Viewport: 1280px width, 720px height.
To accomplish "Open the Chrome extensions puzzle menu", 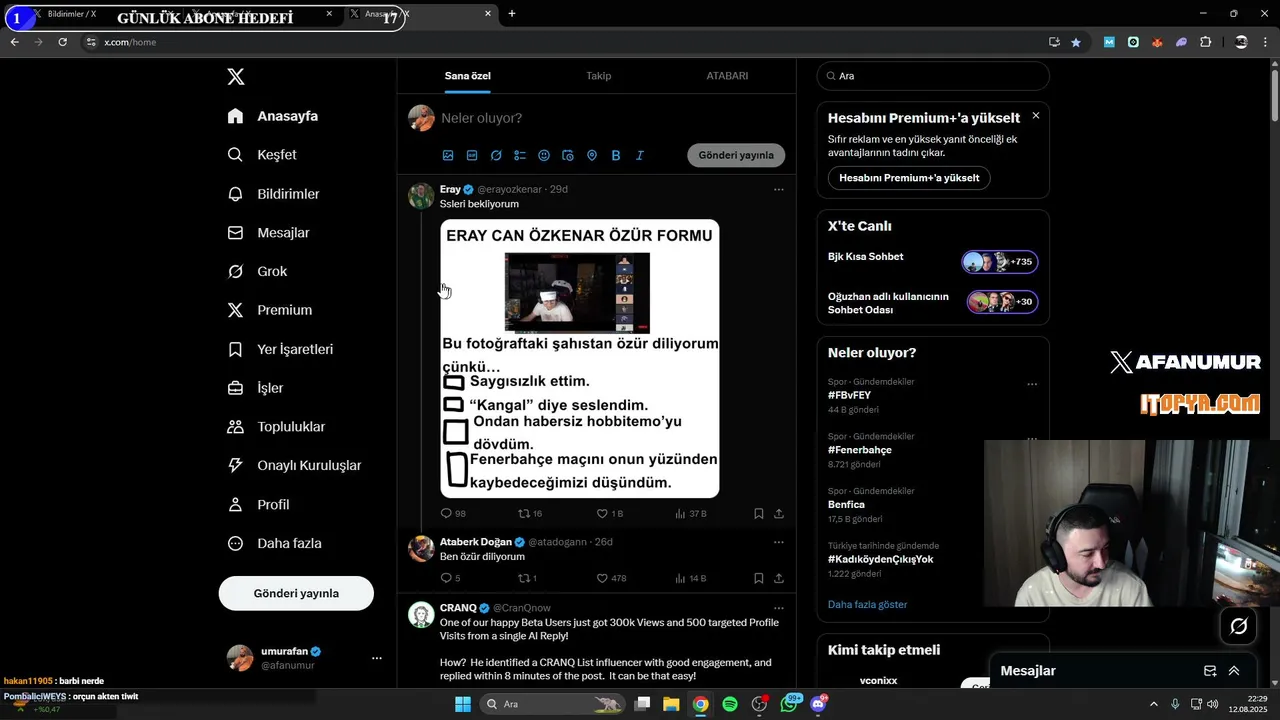I will click(1205, 42).
